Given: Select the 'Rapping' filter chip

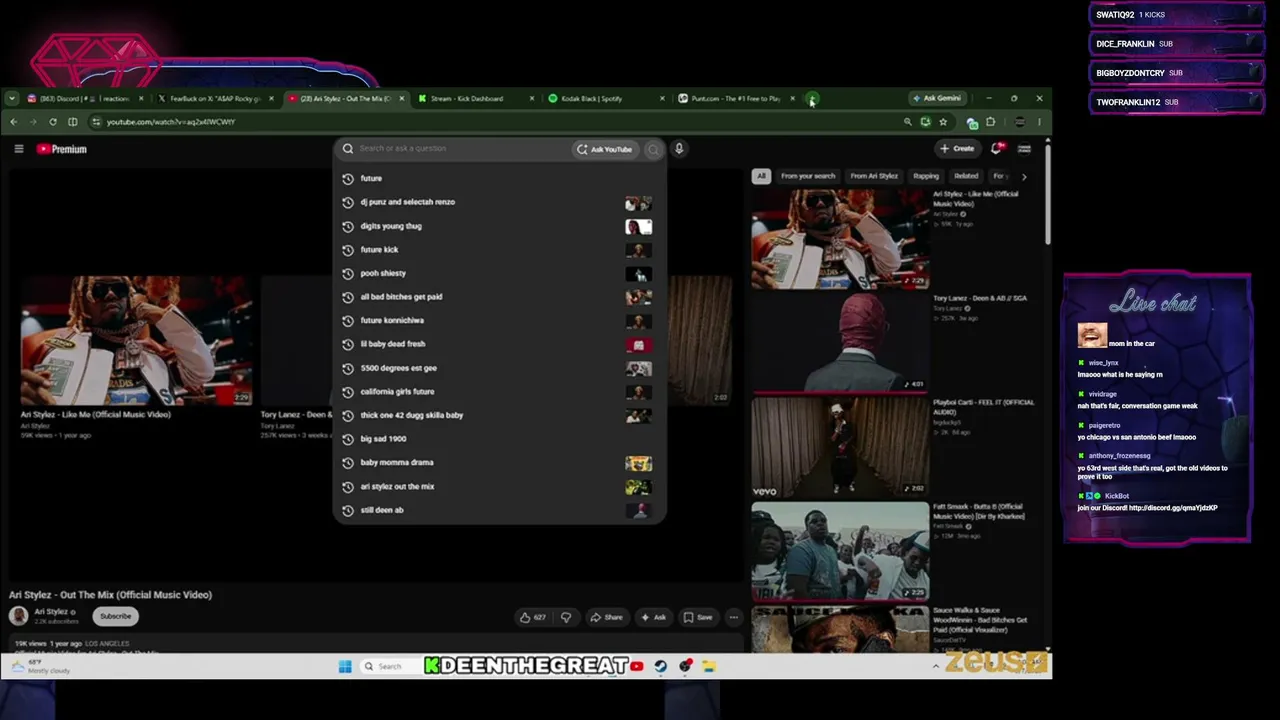Looking at the screenshot, I should pos(926,176).
